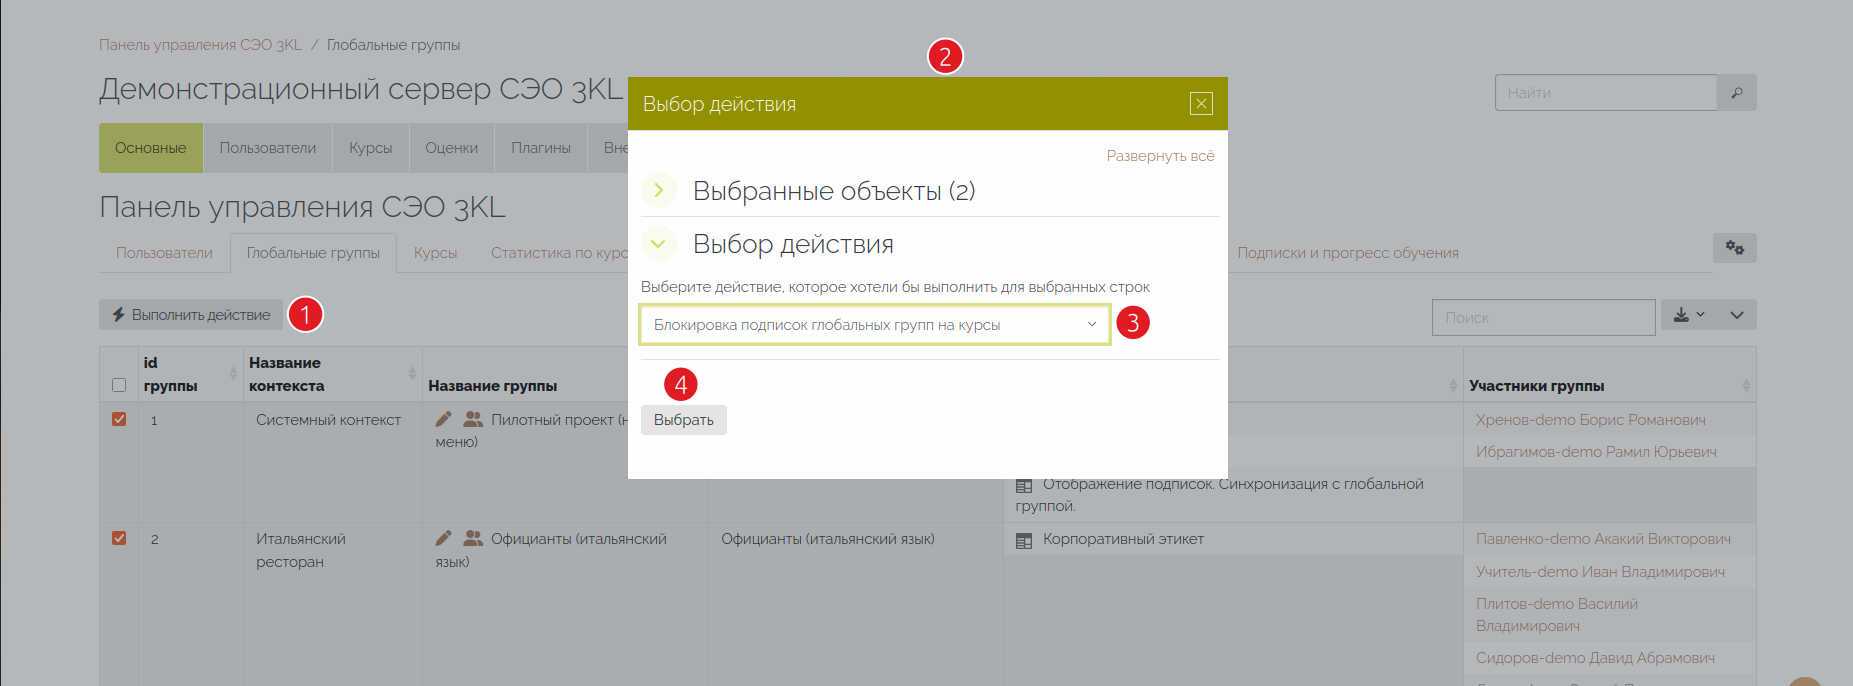Screen dimensions: 1853x686
Task: Uncheck the row for group id 2
Action: point(119,538)
